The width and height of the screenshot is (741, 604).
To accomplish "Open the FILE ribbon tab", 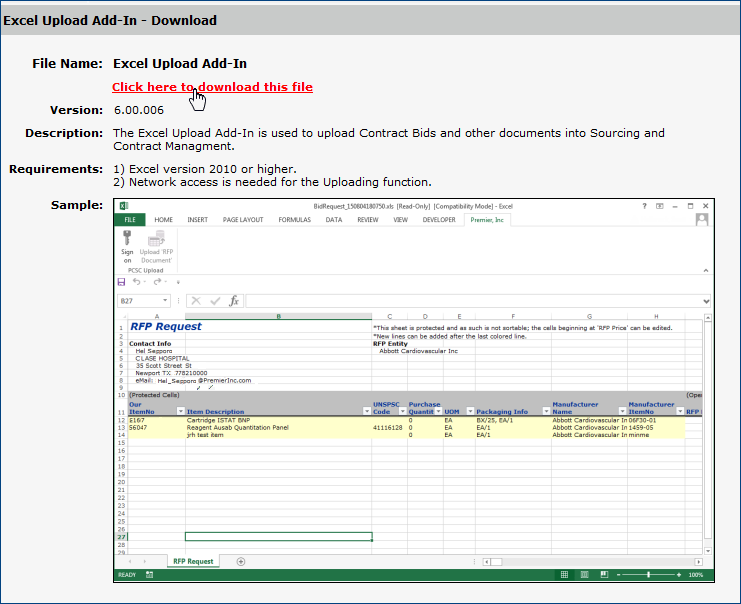I will [x=129, y=219].
